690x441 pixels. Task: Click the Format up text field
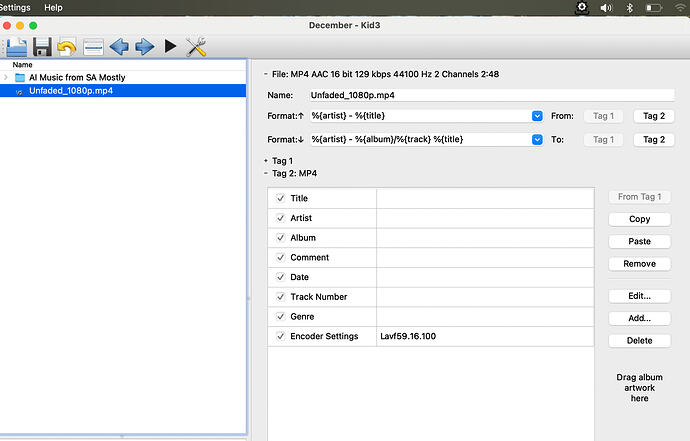click(x=420, y=116)
